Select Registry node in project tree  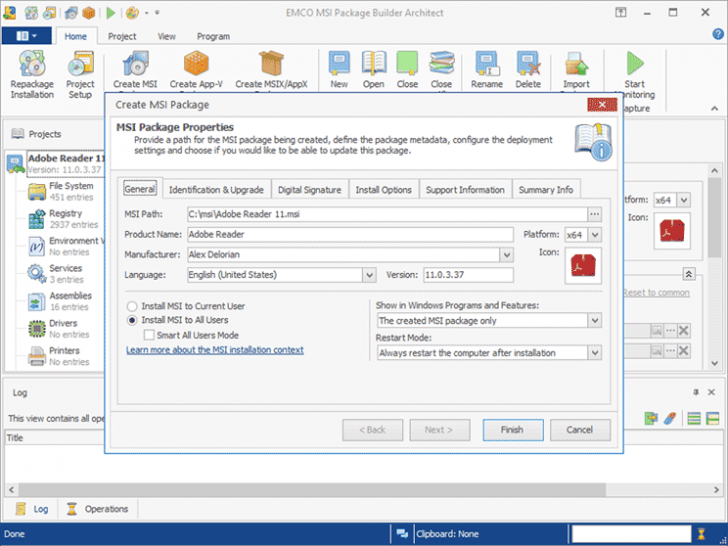tap(65, 219)
